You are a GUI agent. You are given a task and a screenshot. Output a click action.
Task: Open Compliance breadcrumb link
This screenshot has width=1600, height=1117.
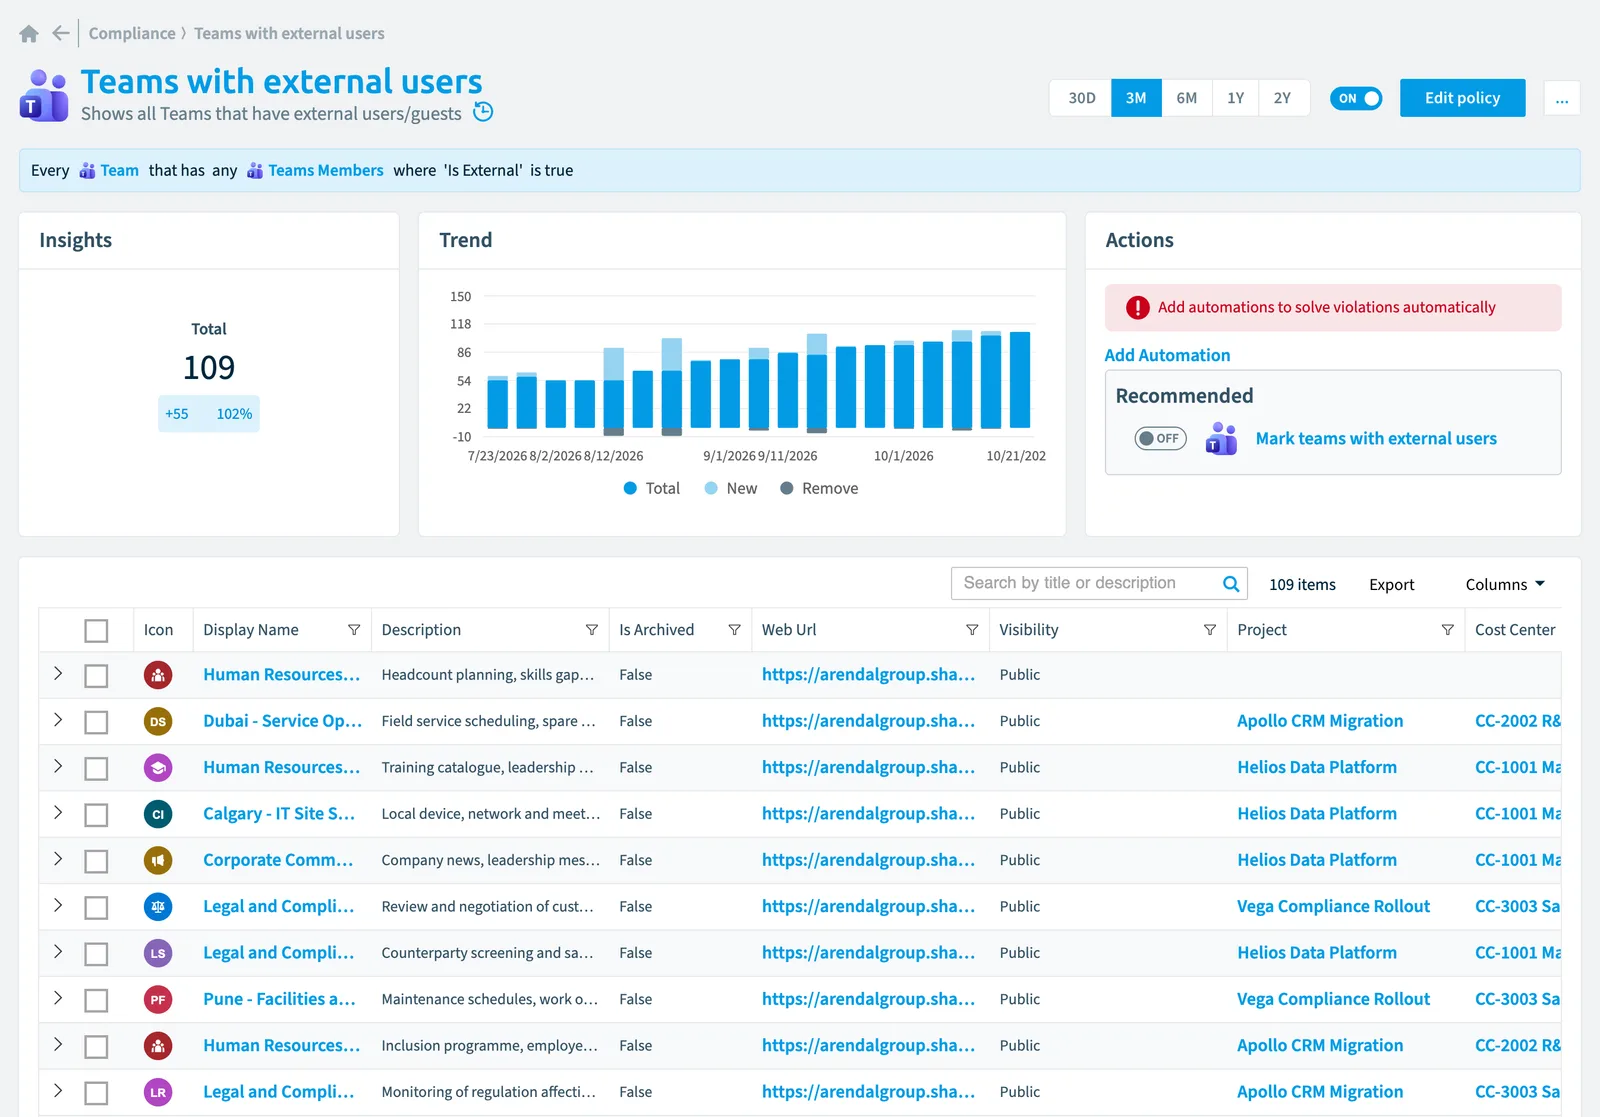point(132,33)
